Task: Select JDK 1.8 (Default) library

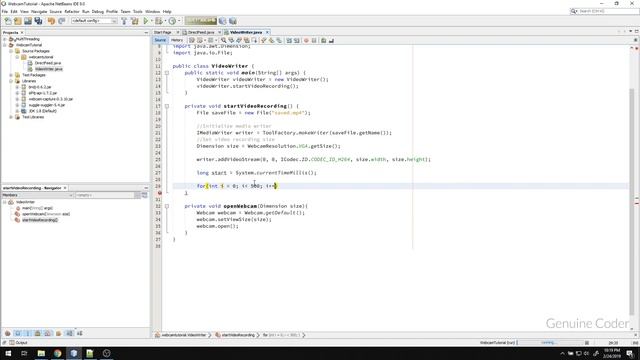Action: (42, 111)
